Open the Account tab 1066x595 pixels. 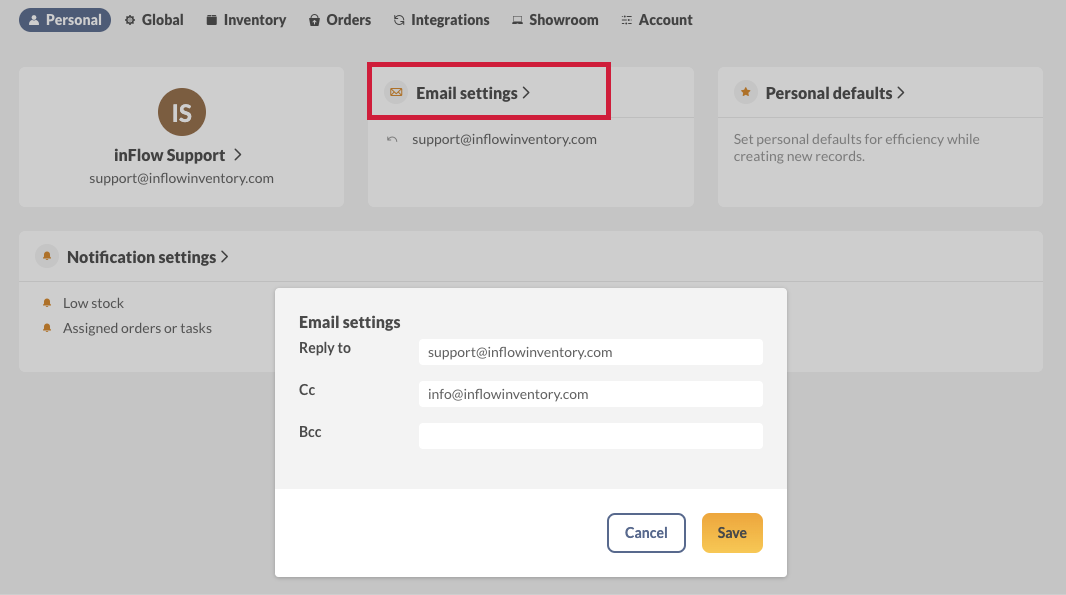pyautogui.click(x=657, y=18)
